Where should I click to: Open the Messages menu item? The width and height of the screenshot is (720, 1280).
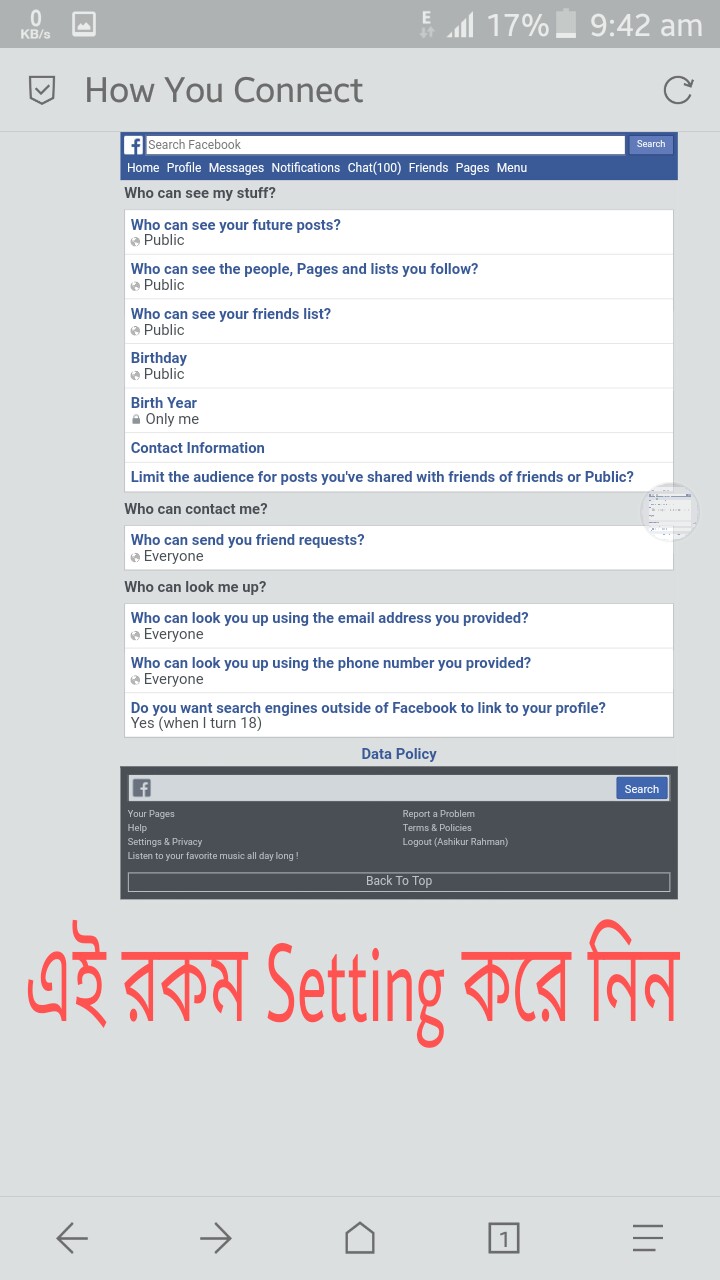pos(236,168)
